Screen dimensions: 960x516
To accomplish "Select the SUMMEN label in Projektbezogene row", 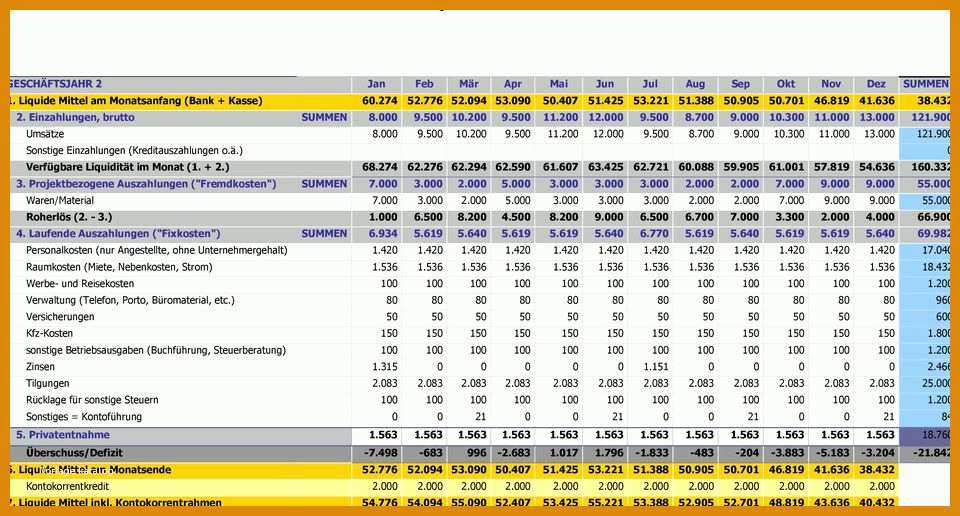I will coord(324,184).
